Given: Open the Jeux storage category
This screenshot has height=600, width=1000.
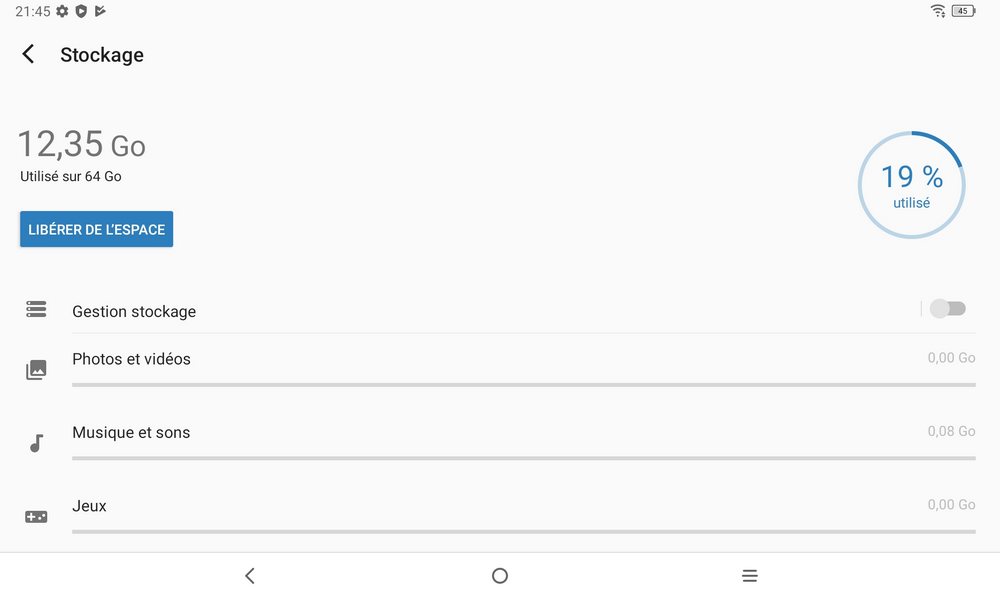Looking at the screenshot, I should (90, 506).
